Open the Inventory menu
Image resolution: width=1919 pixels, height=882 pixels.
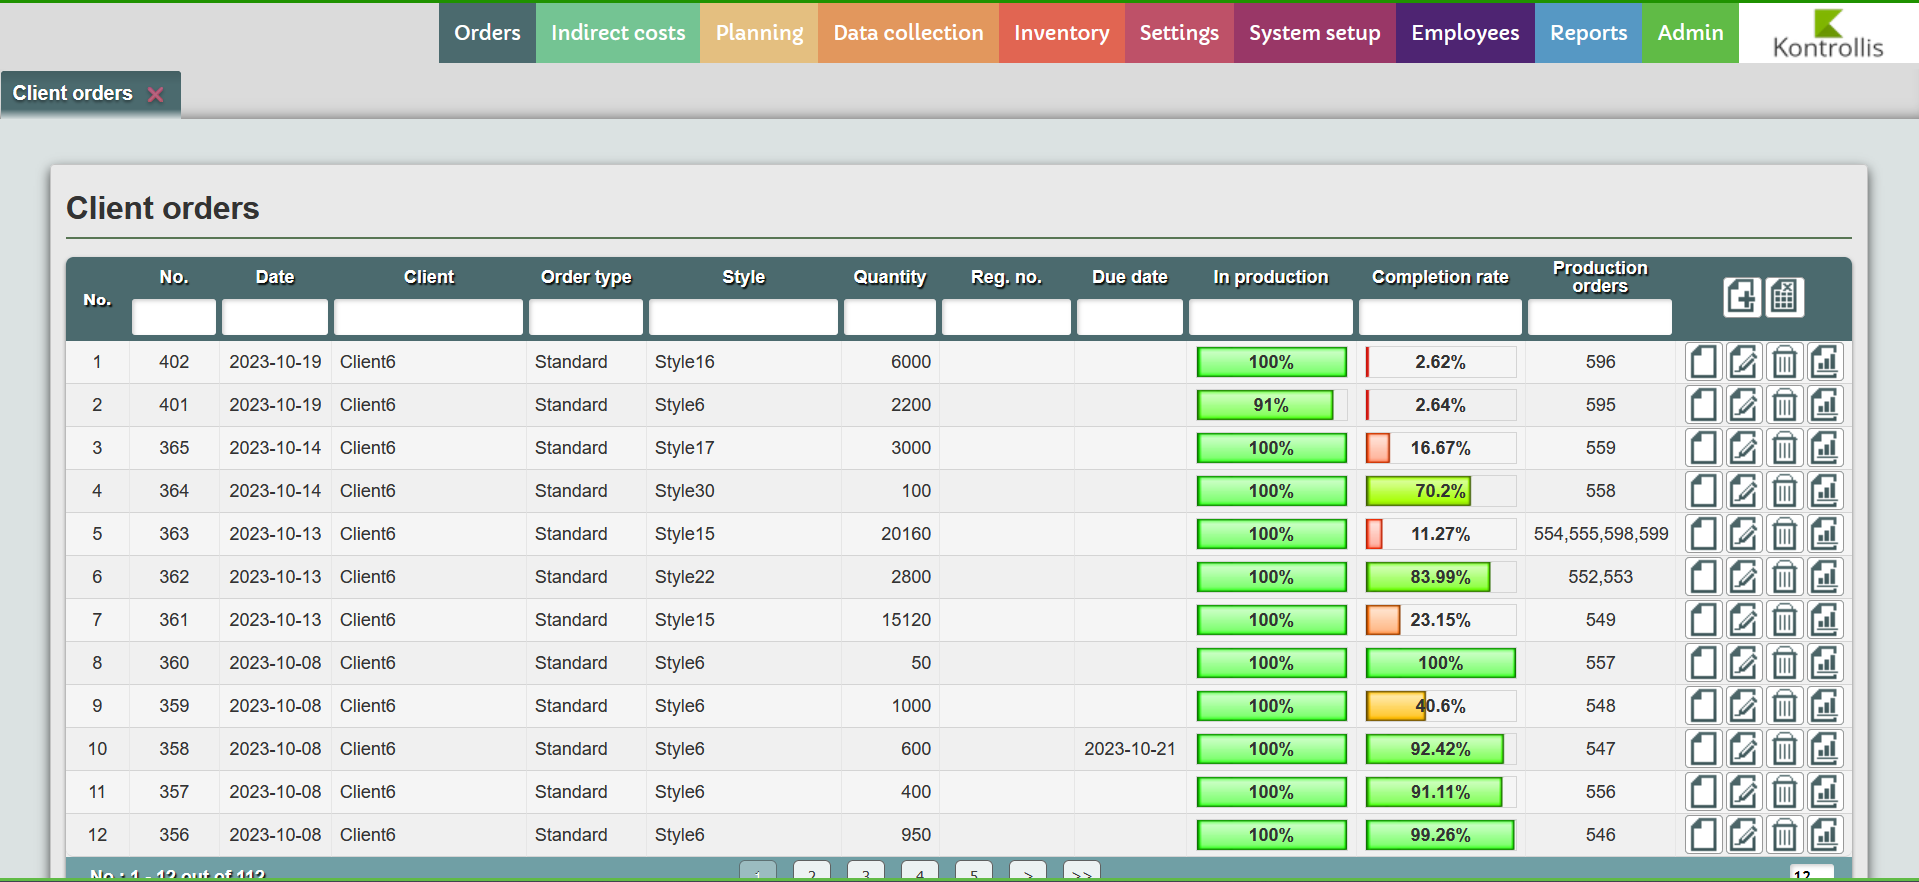(x=1061, y=33)
